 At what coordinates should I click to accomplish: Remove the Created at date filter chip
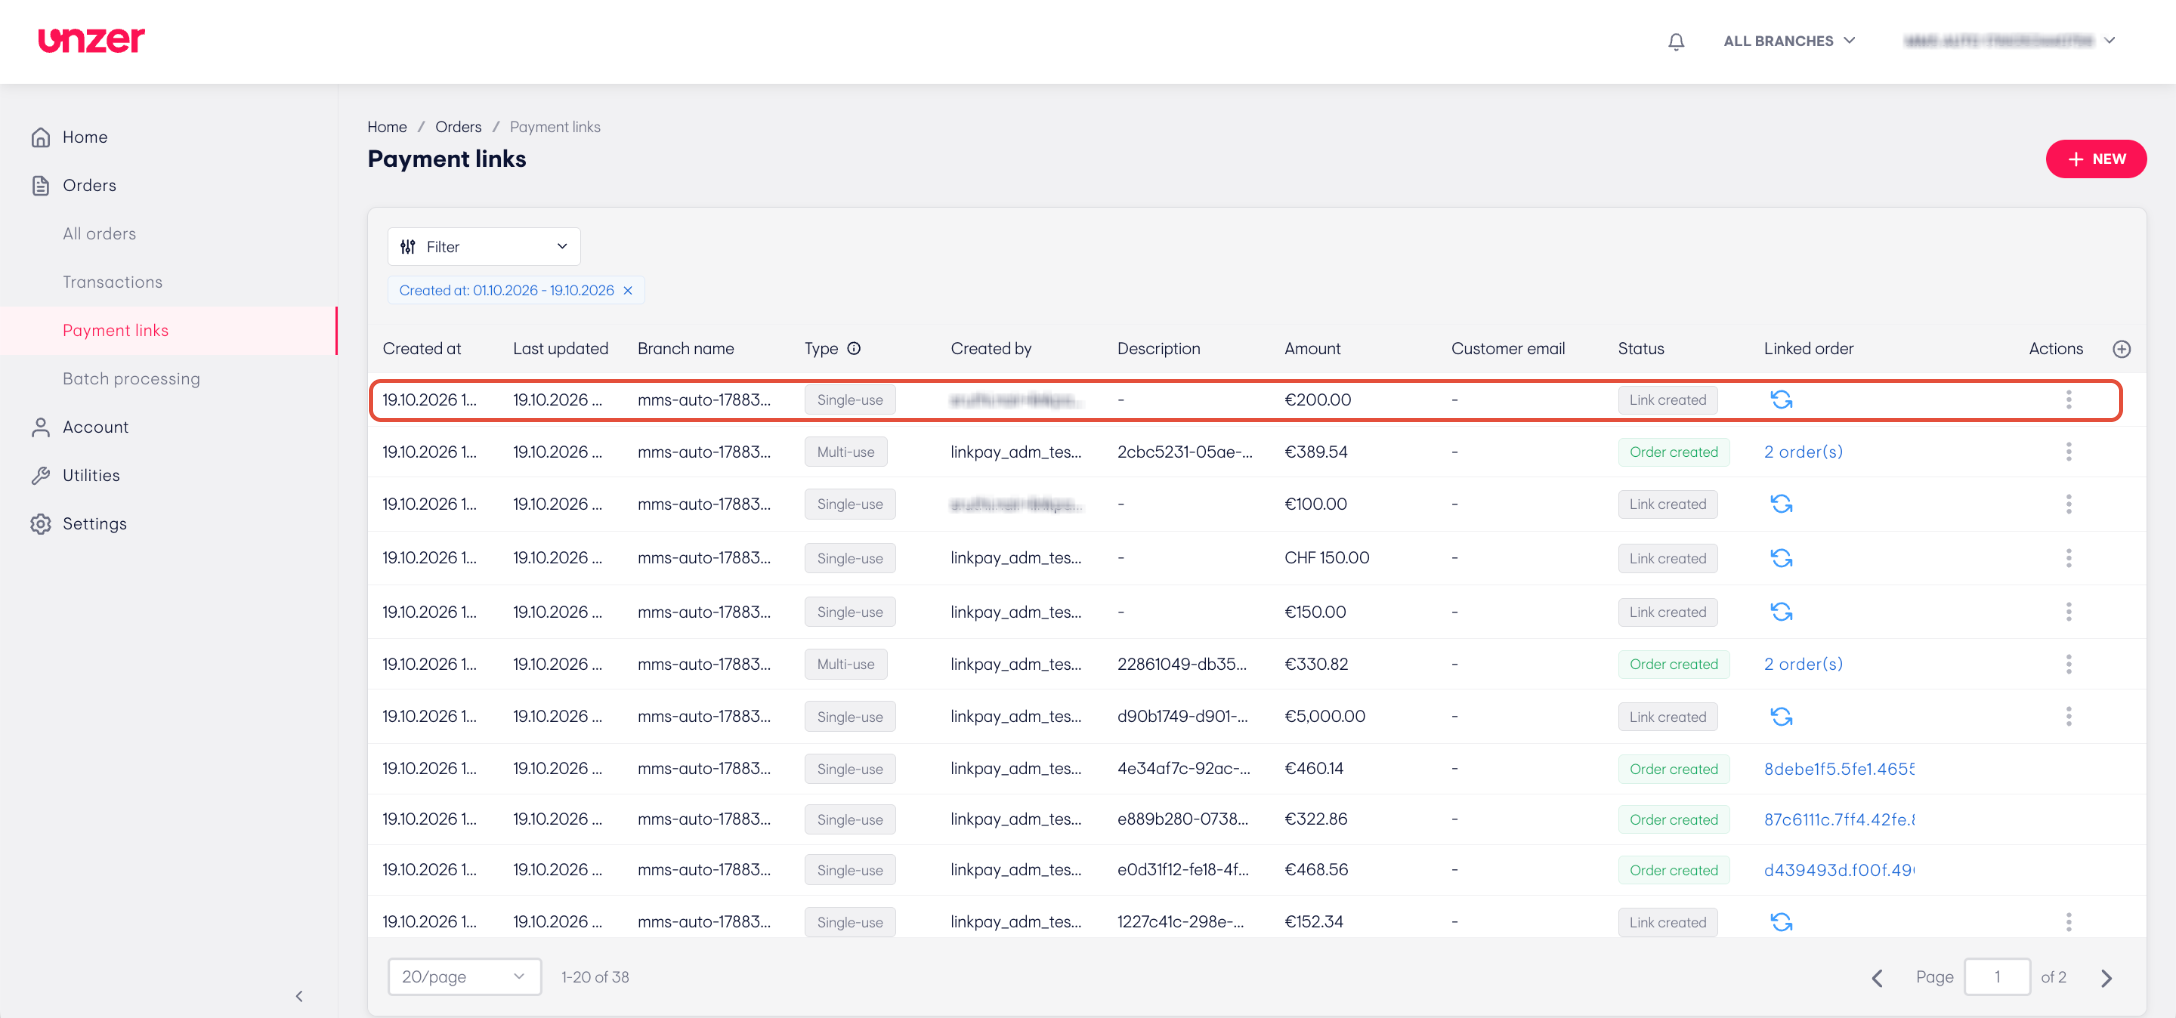pos(628,291)
